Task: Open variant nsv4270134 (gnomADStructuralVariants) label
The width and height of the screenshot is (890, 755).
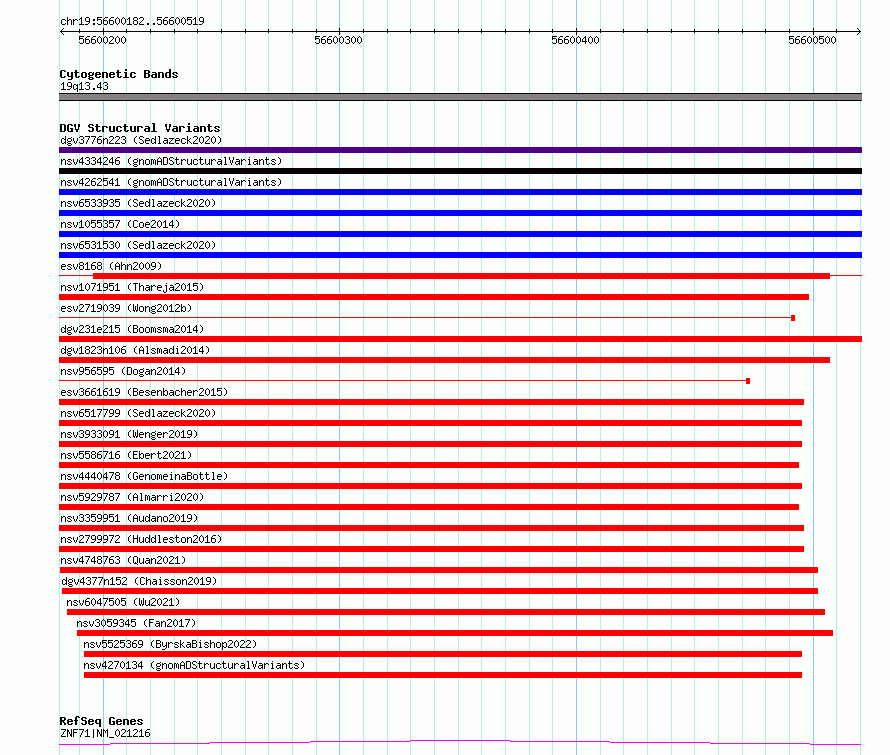Action: click(194, 665)
